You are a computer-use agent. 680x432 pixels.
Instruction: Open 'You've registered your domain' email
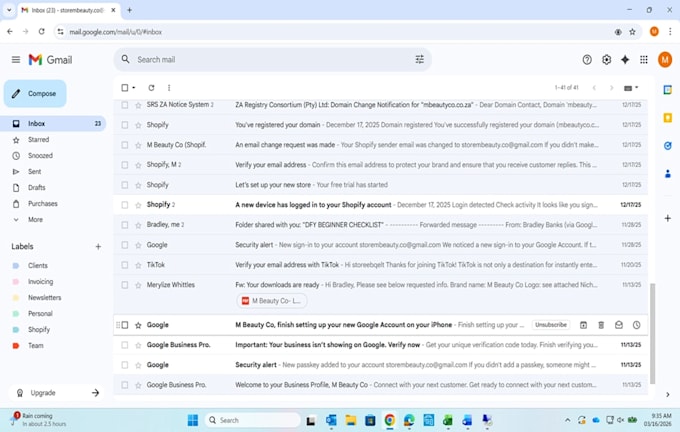point(381,125)
